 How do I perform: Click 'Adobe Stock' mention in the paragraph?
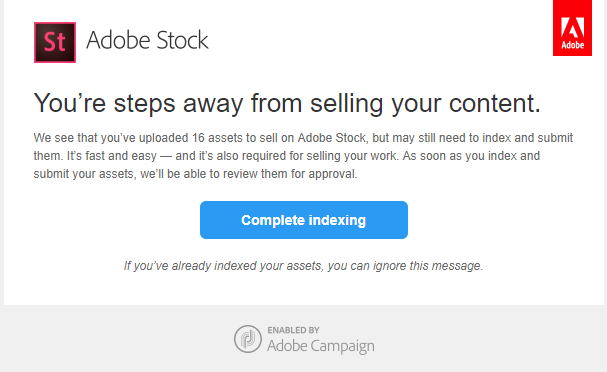[332, 138]
